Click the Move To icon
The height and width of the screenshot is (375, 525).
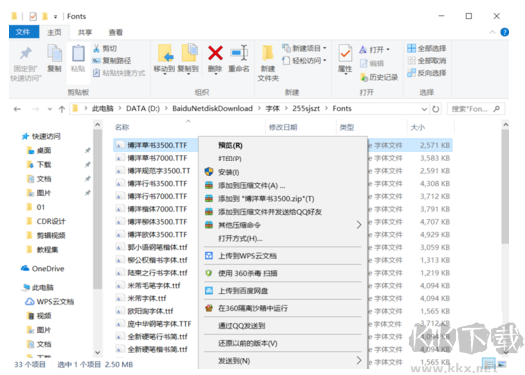pyautogui.click(x=165, y=54)
